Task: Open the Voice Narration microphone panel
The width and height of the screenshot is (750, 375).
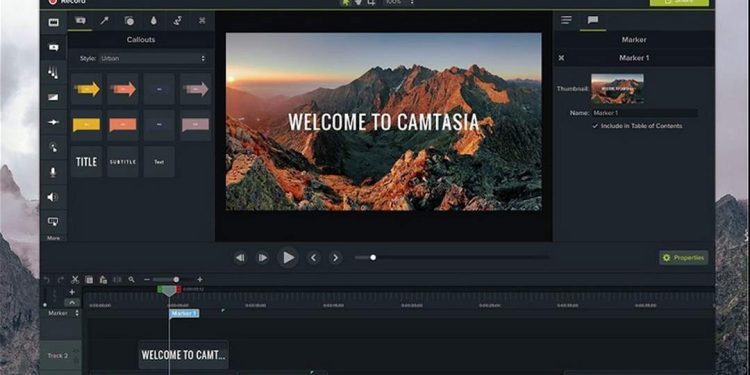Action: pos(54,172)
